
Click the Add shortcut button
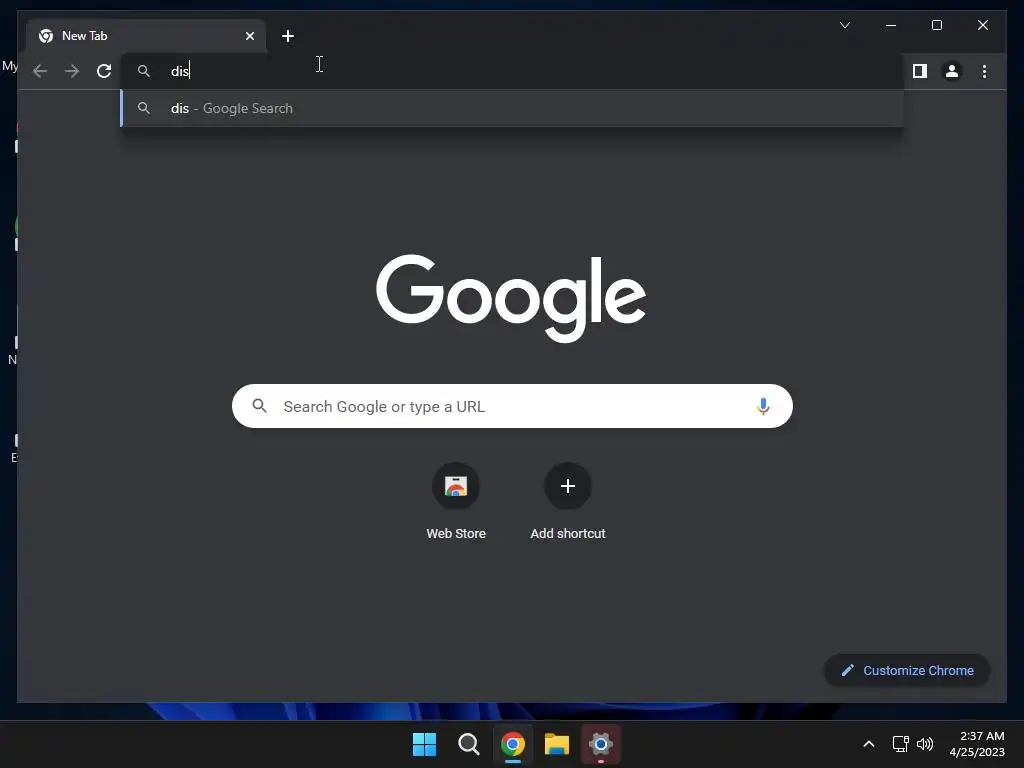[568, 502]
